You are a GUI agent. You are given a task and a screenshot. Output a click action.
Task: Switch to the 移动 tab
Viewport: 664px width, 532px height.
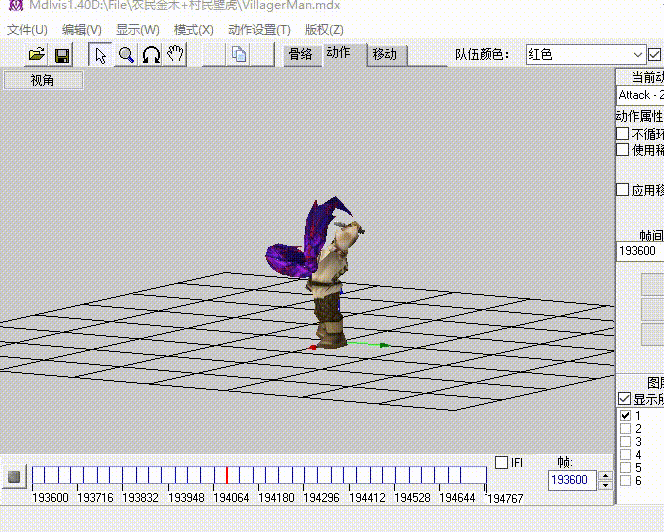tap(385, 55)
